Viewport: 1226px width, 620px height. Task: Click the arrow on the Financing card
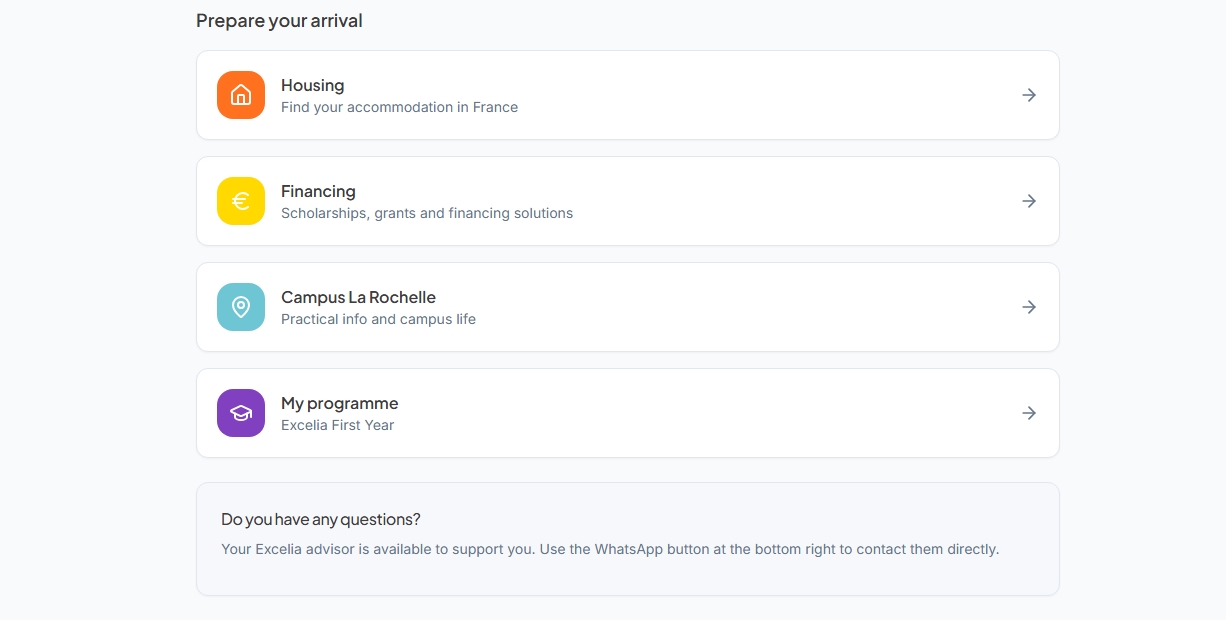pos(1029,201)
